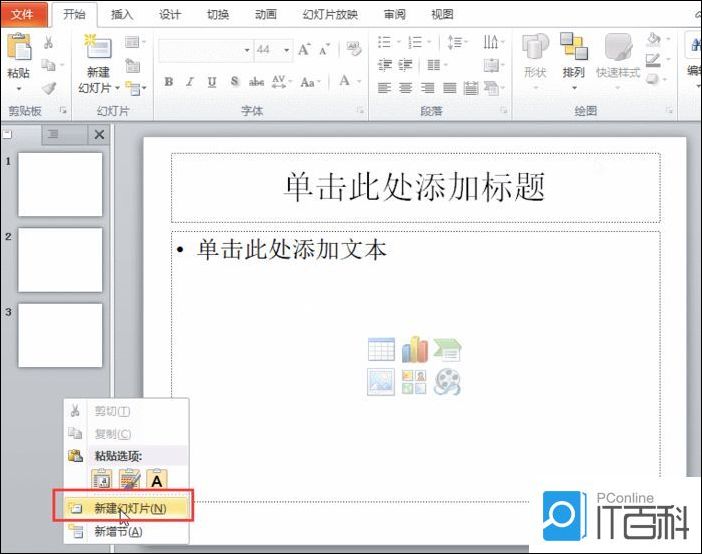Switch to the View tab
The height and width of the screenshot is (554, 702).
(x=442, y=15)
